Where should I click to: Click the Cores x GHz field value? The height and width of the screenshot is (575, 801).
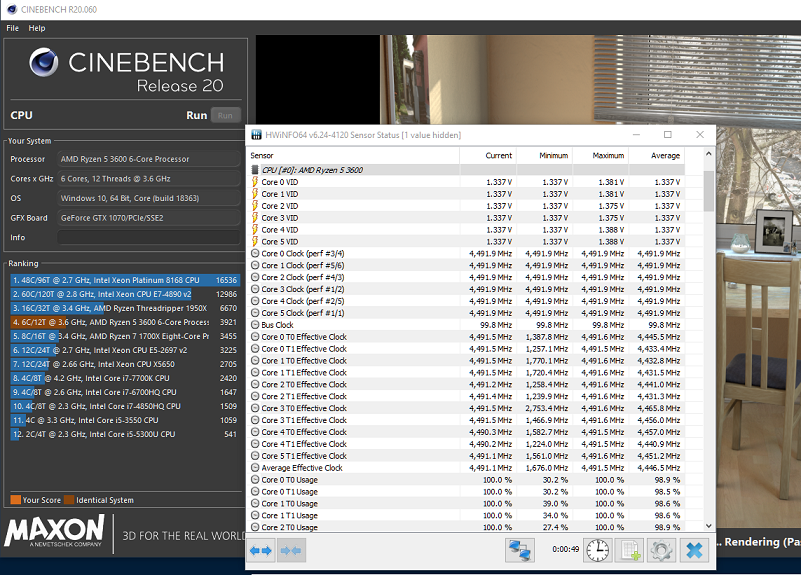click(149, 179)
